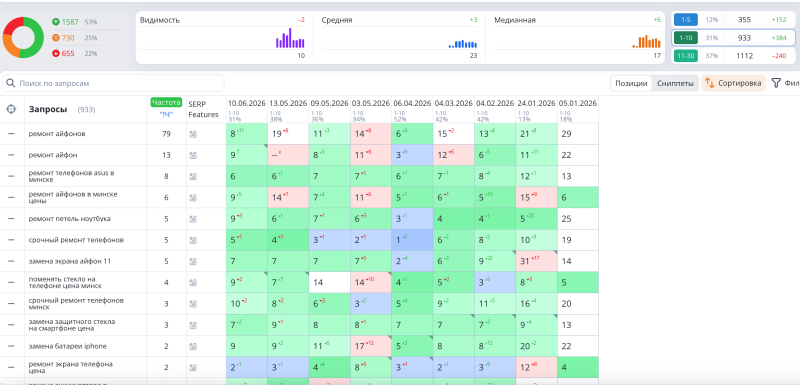Click the blue Средняя bar chart
The height and width of the screenshot is (385, 800).
click(x=463, y=44)
